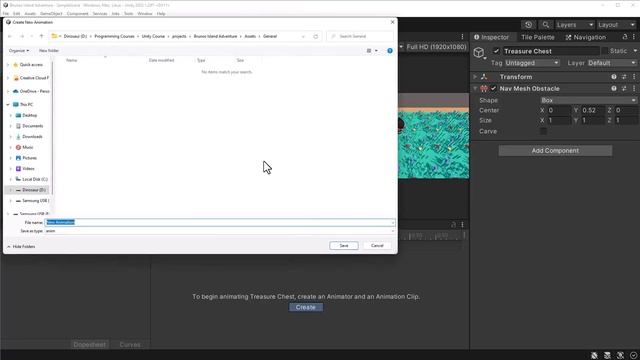Open Transform component three-dot menu
This screenshot has height=360, width=640.
pos(634,77)
